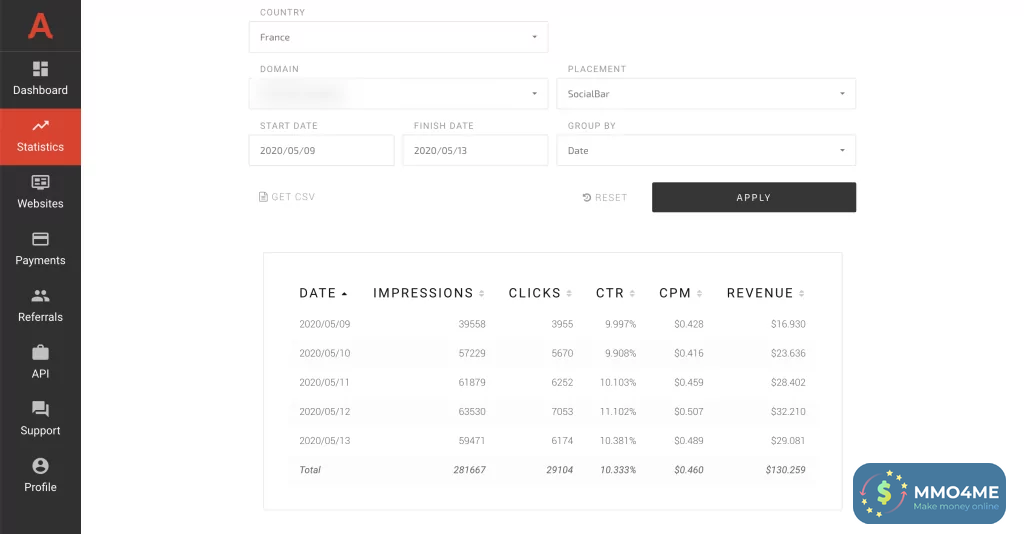Click the Reset filters link
The width and height of the screenshot is (1024, 534).
(x=605, y=198)
